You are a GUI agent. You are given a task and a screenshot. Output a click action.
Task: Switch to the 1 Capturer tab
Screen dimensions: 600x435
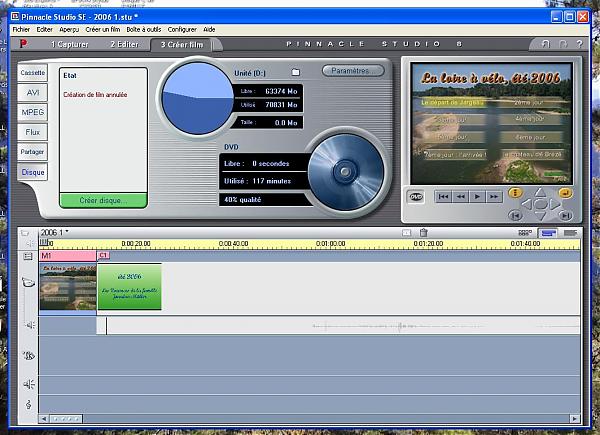pos(70,44)
